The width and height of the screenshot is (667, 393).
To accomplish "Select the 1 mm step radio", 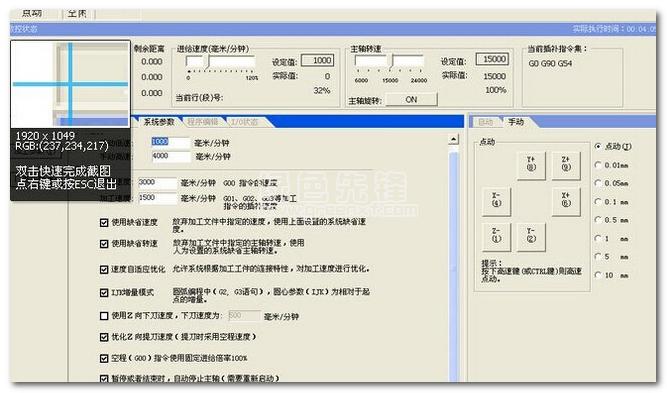I will 598,239.
